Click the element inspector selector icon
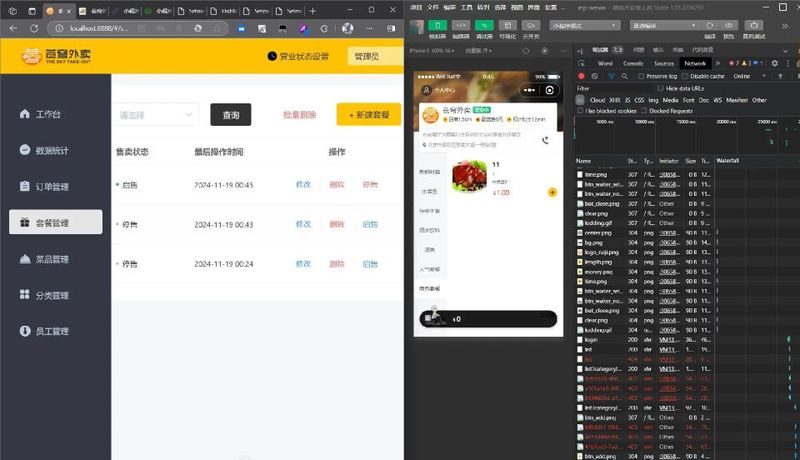The height and width of the screenshot is (460, 800). [581, 63]
